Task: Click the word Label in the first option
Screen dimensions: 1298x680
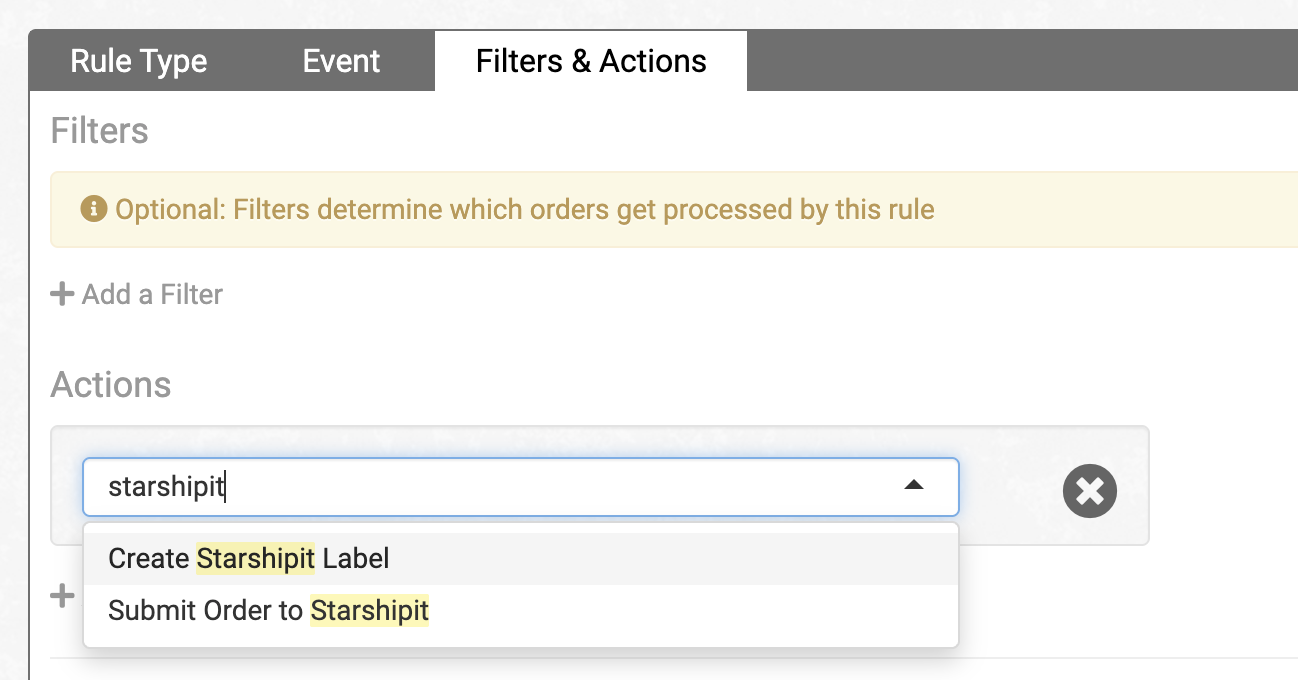Action: (x=356, y=558)
